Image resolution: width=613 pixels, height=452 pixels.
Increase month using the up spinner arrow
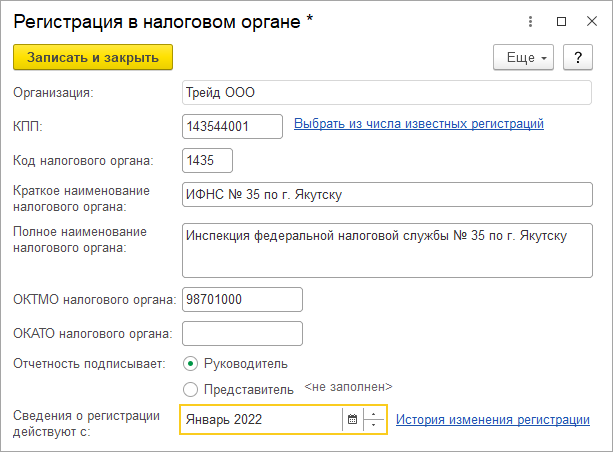[373, 414]
